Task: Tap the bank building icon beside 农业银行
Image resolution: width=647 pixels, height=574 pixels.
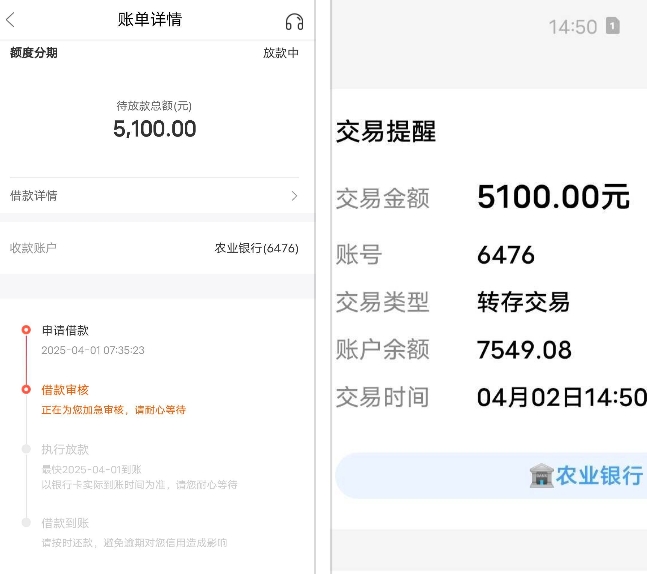Action: point(541,475)
